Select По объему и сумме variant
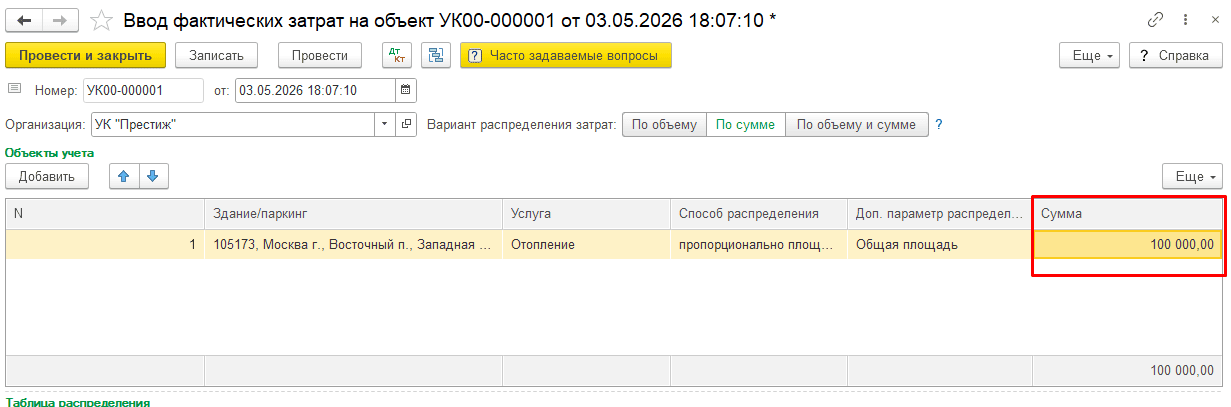The width and height of the screenshot is (1231, 407). click(x=857, y=125)
